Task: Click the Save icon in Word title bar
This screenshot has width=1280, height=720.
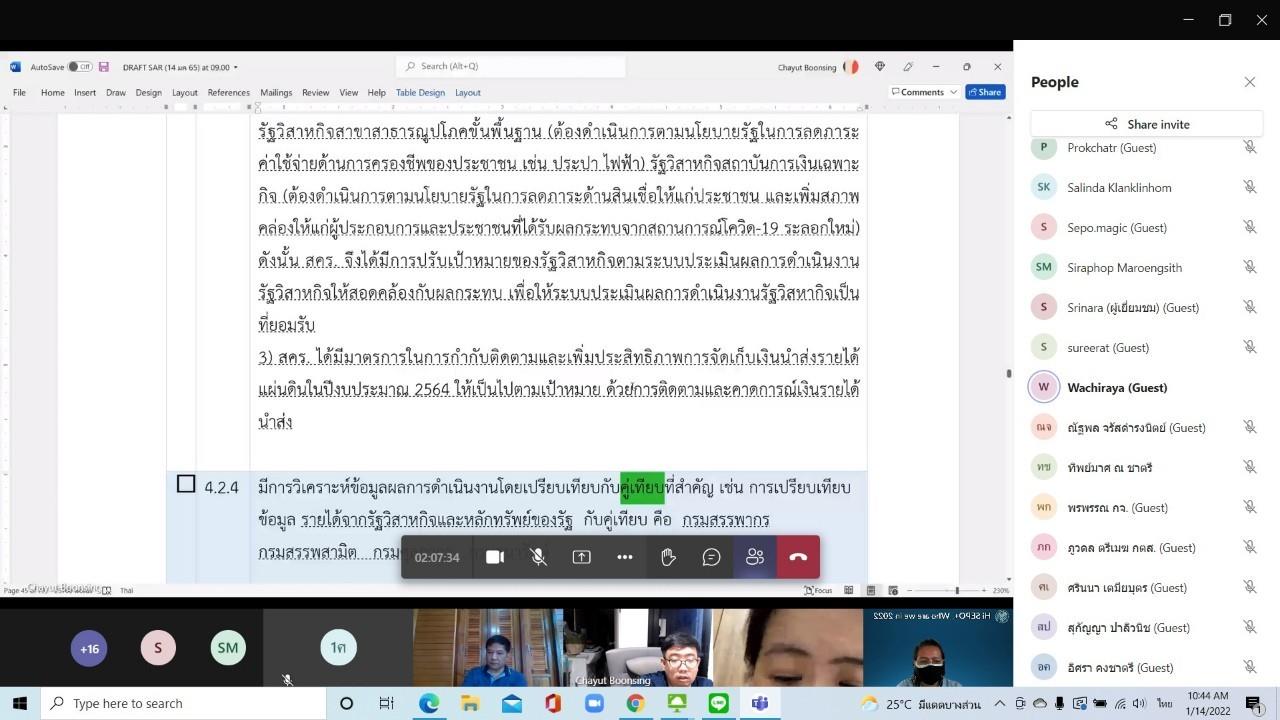Action: 104,67
